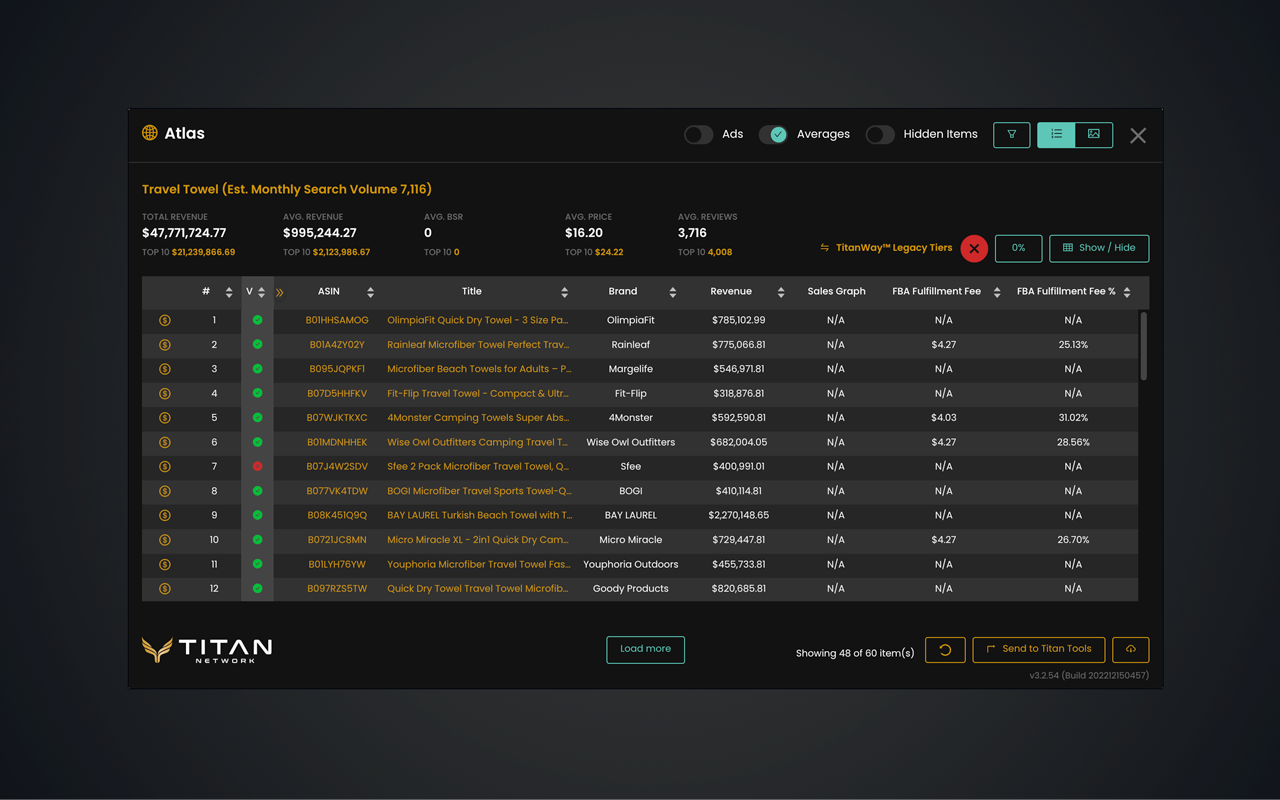Screen dimensions: 1280x800
Task: Open ASIN link B01A4ZY02Y
Action: [337, 345]
